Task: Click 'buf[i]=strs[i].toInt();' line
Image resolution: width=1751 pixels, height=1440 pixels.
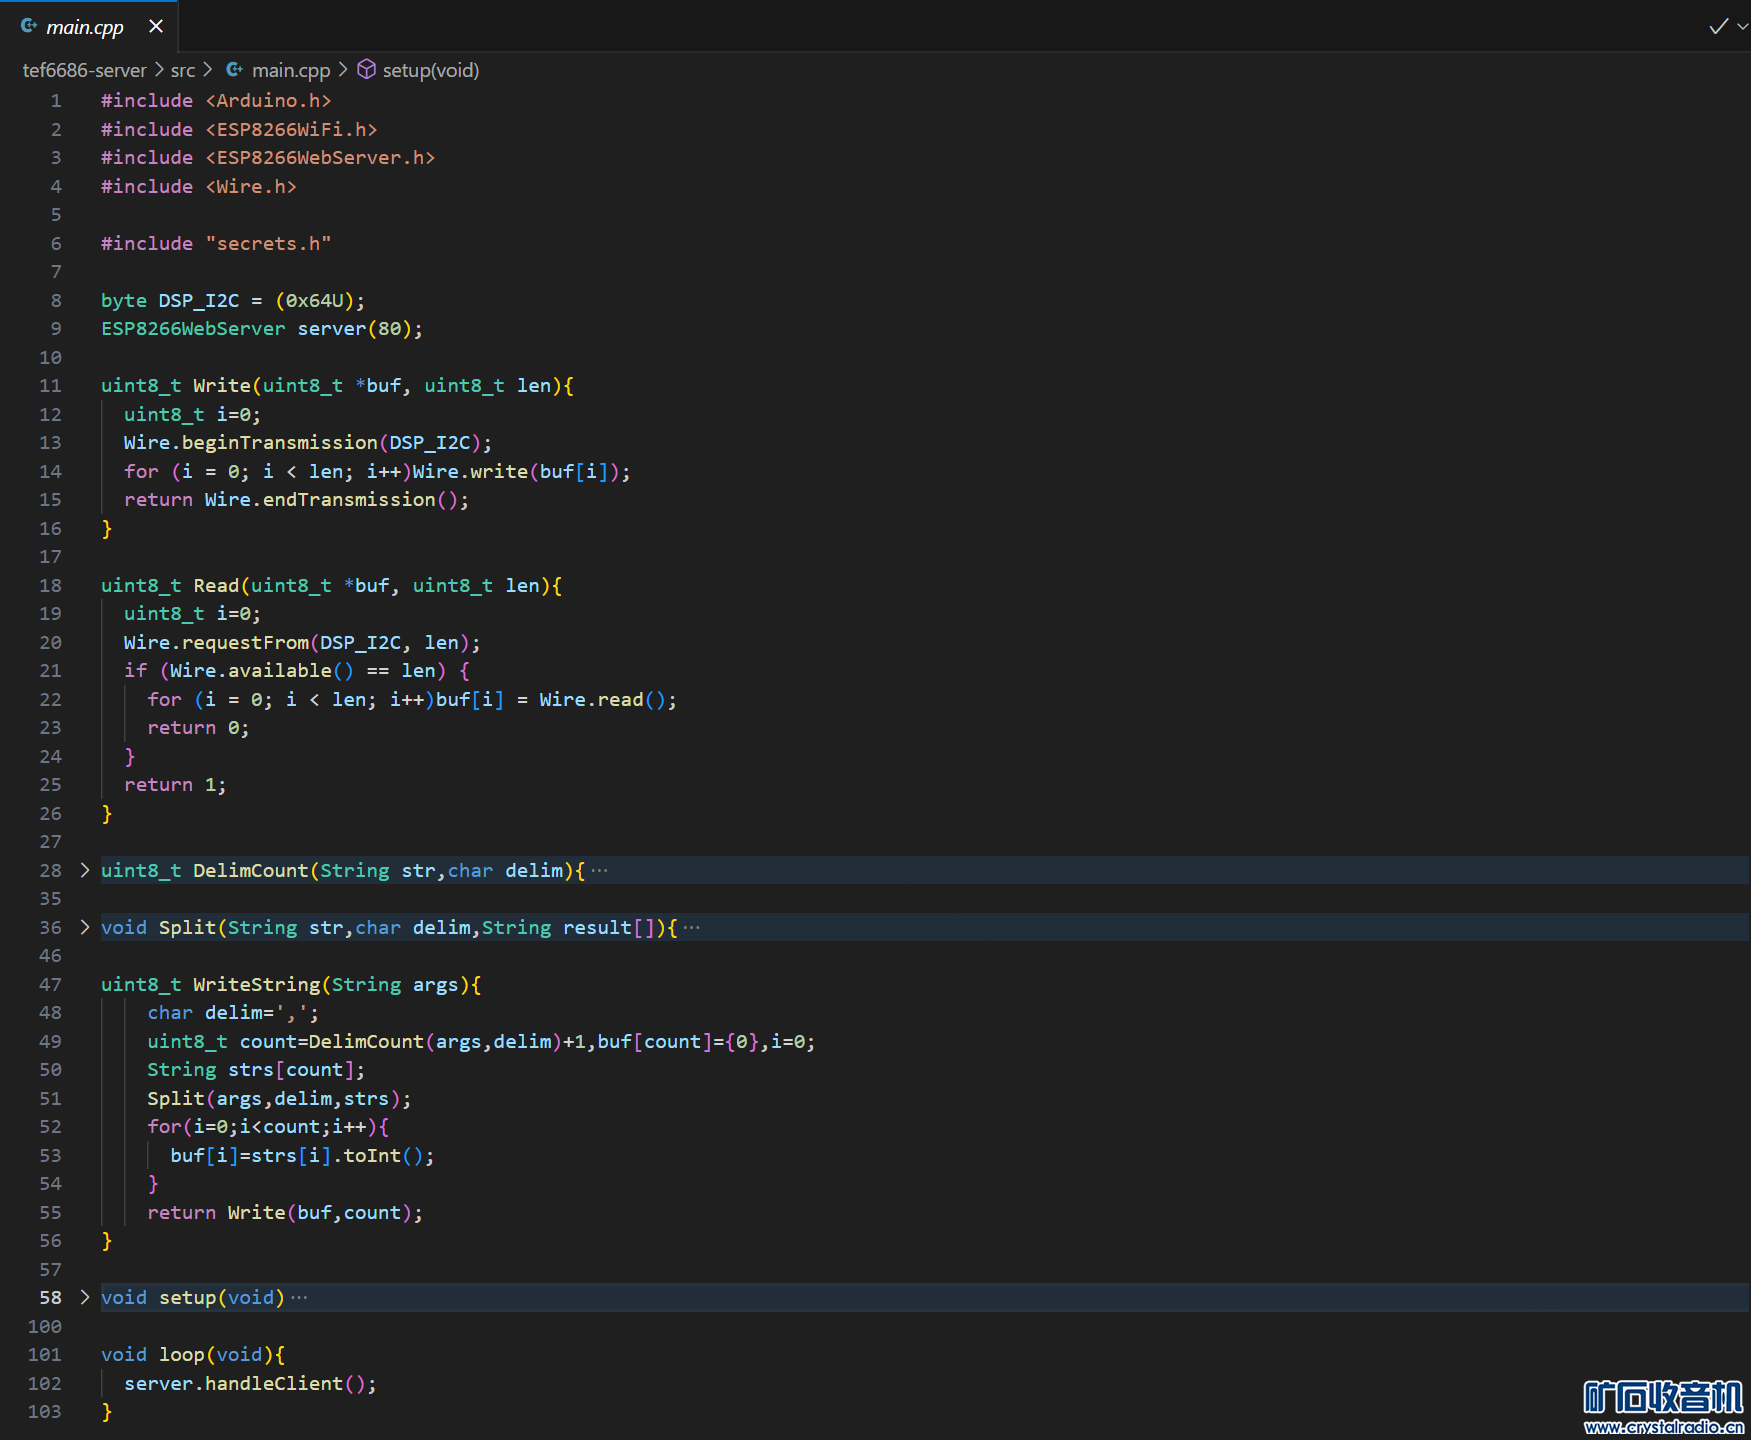Action: [x=302, y=1156]
